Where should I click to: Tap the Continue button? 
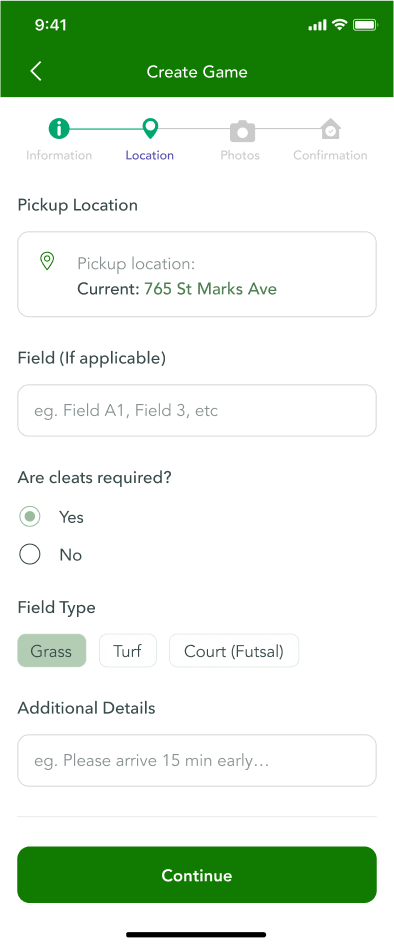(197, 875)
